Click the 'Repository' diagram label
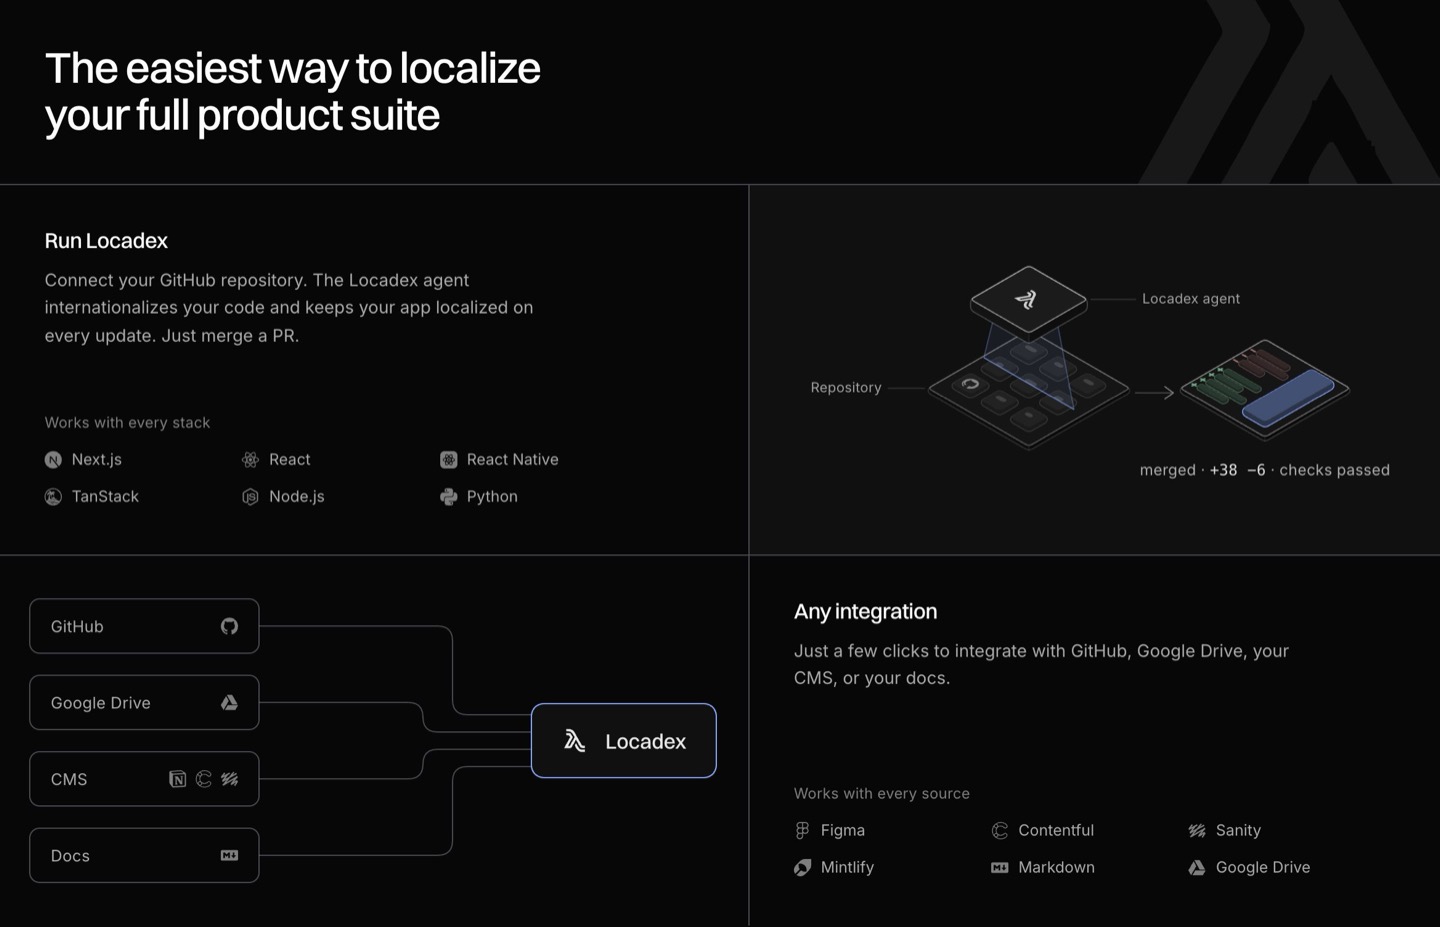Screen dimensions: 1440x927 pos(846,388)
